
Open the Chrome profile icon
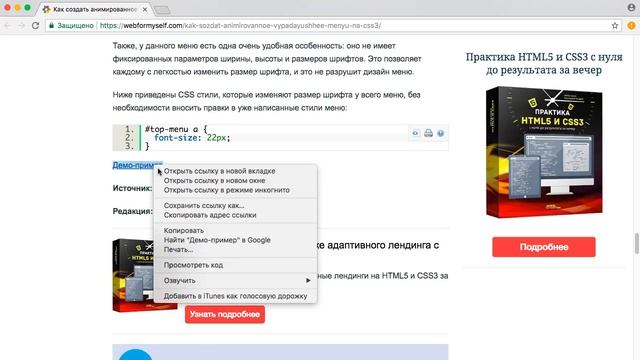click(631, 7)
